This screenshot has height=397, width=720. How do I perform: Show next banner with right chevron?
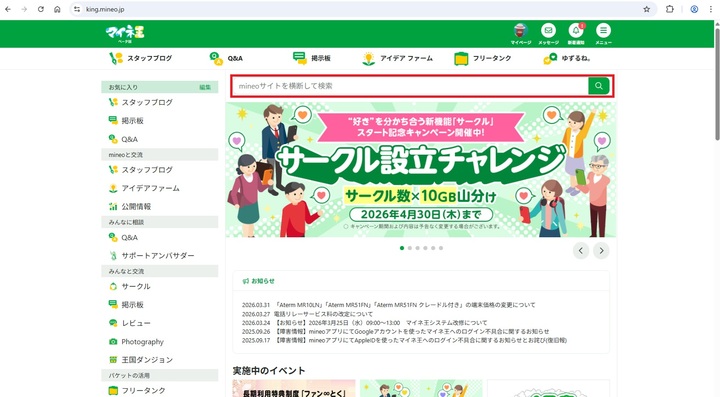[601, 251]
